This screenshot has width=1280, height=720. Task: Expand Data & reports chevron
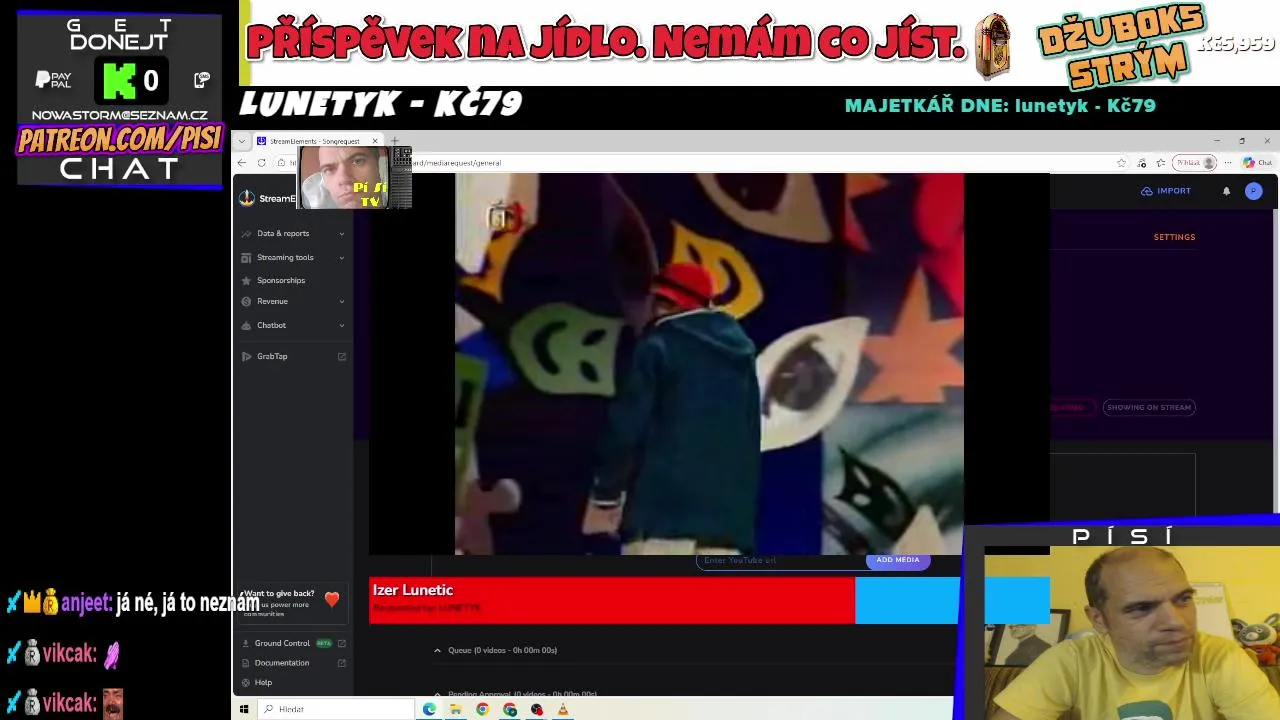(342, 234)
